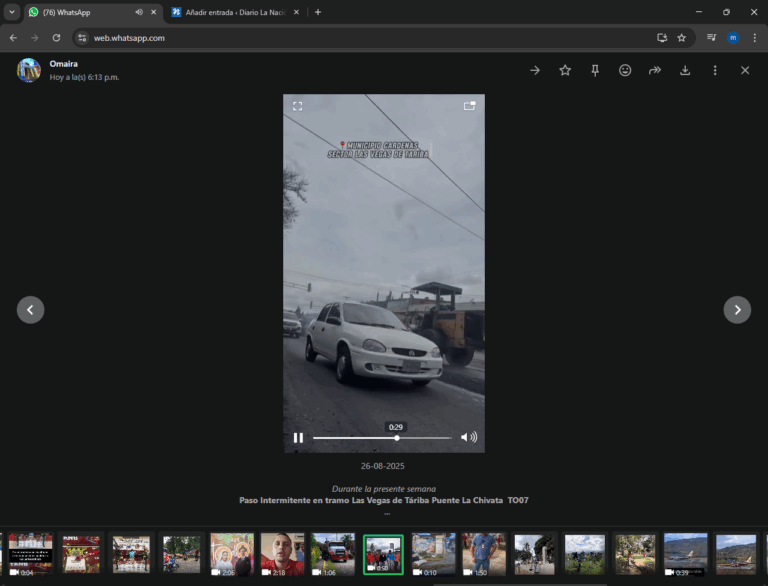The image size is (768, 586).
Task: Pin this media message
Action: pos(595,70)
